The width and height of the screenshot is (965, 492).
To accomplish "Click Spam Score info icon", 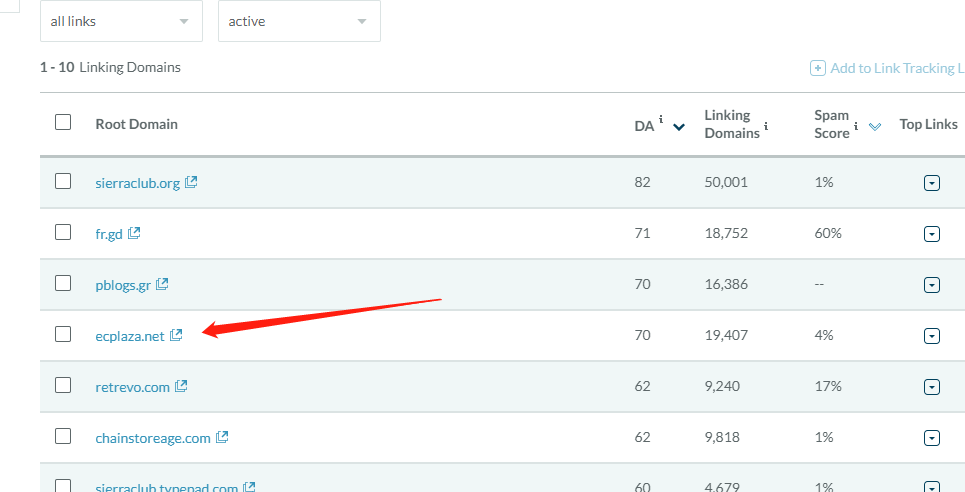I will pos(856,127).
